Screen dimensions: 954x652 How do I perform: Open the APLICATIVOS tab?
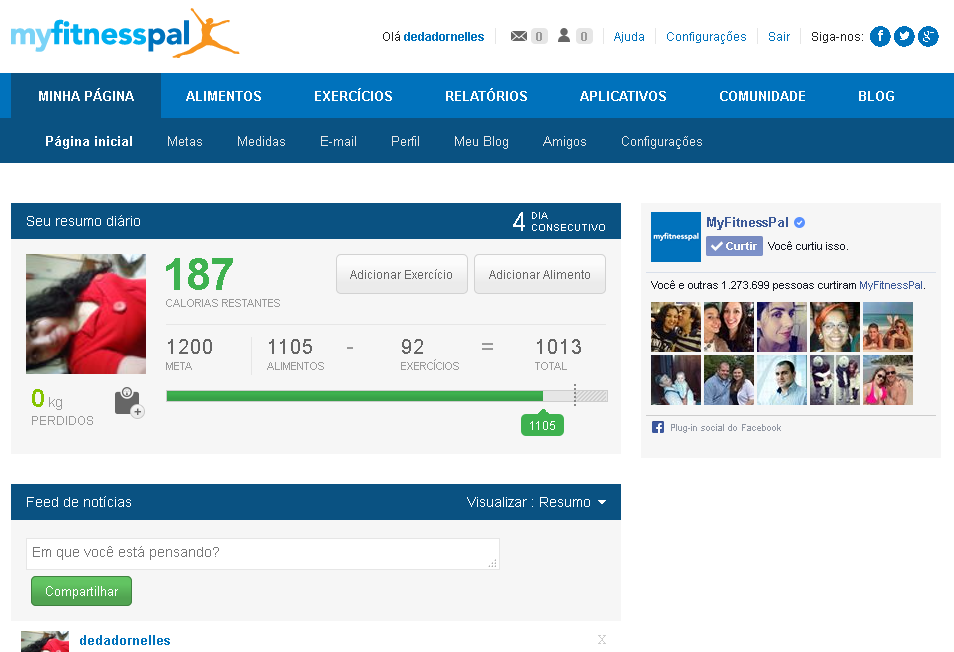[x=623, y=95]
